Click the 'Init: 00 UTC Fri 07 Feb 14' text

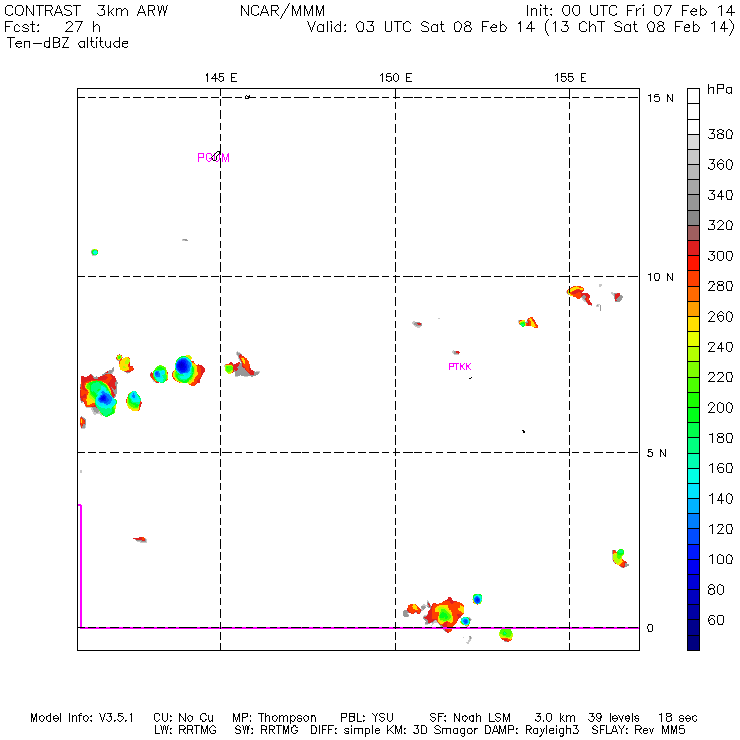pos(630,11)
